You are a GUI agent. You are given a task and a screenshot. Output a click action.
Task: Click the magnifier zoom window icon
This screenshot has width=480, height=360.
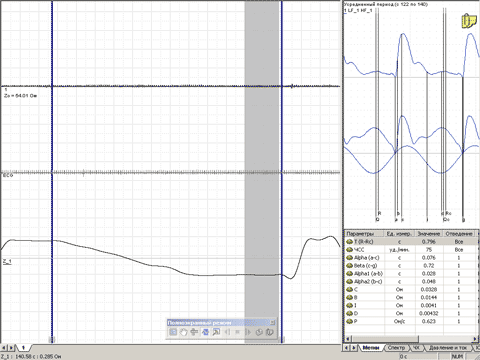(x=216, y=332)
